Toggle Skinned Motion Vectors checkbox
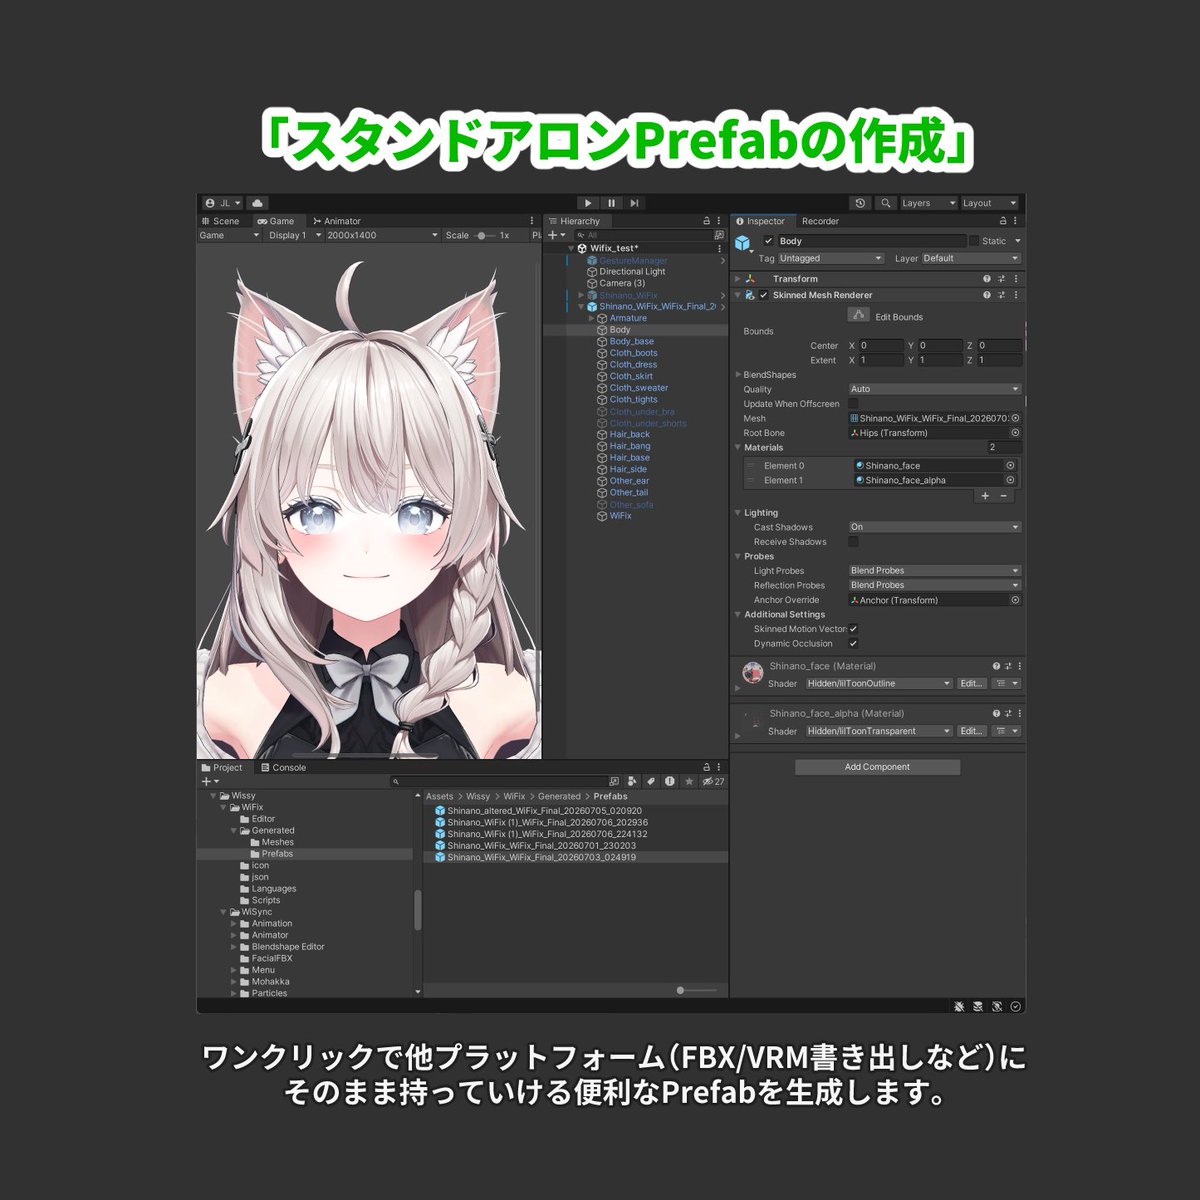The width and height of the screenshot is (1200, 1200). (853, 629)
